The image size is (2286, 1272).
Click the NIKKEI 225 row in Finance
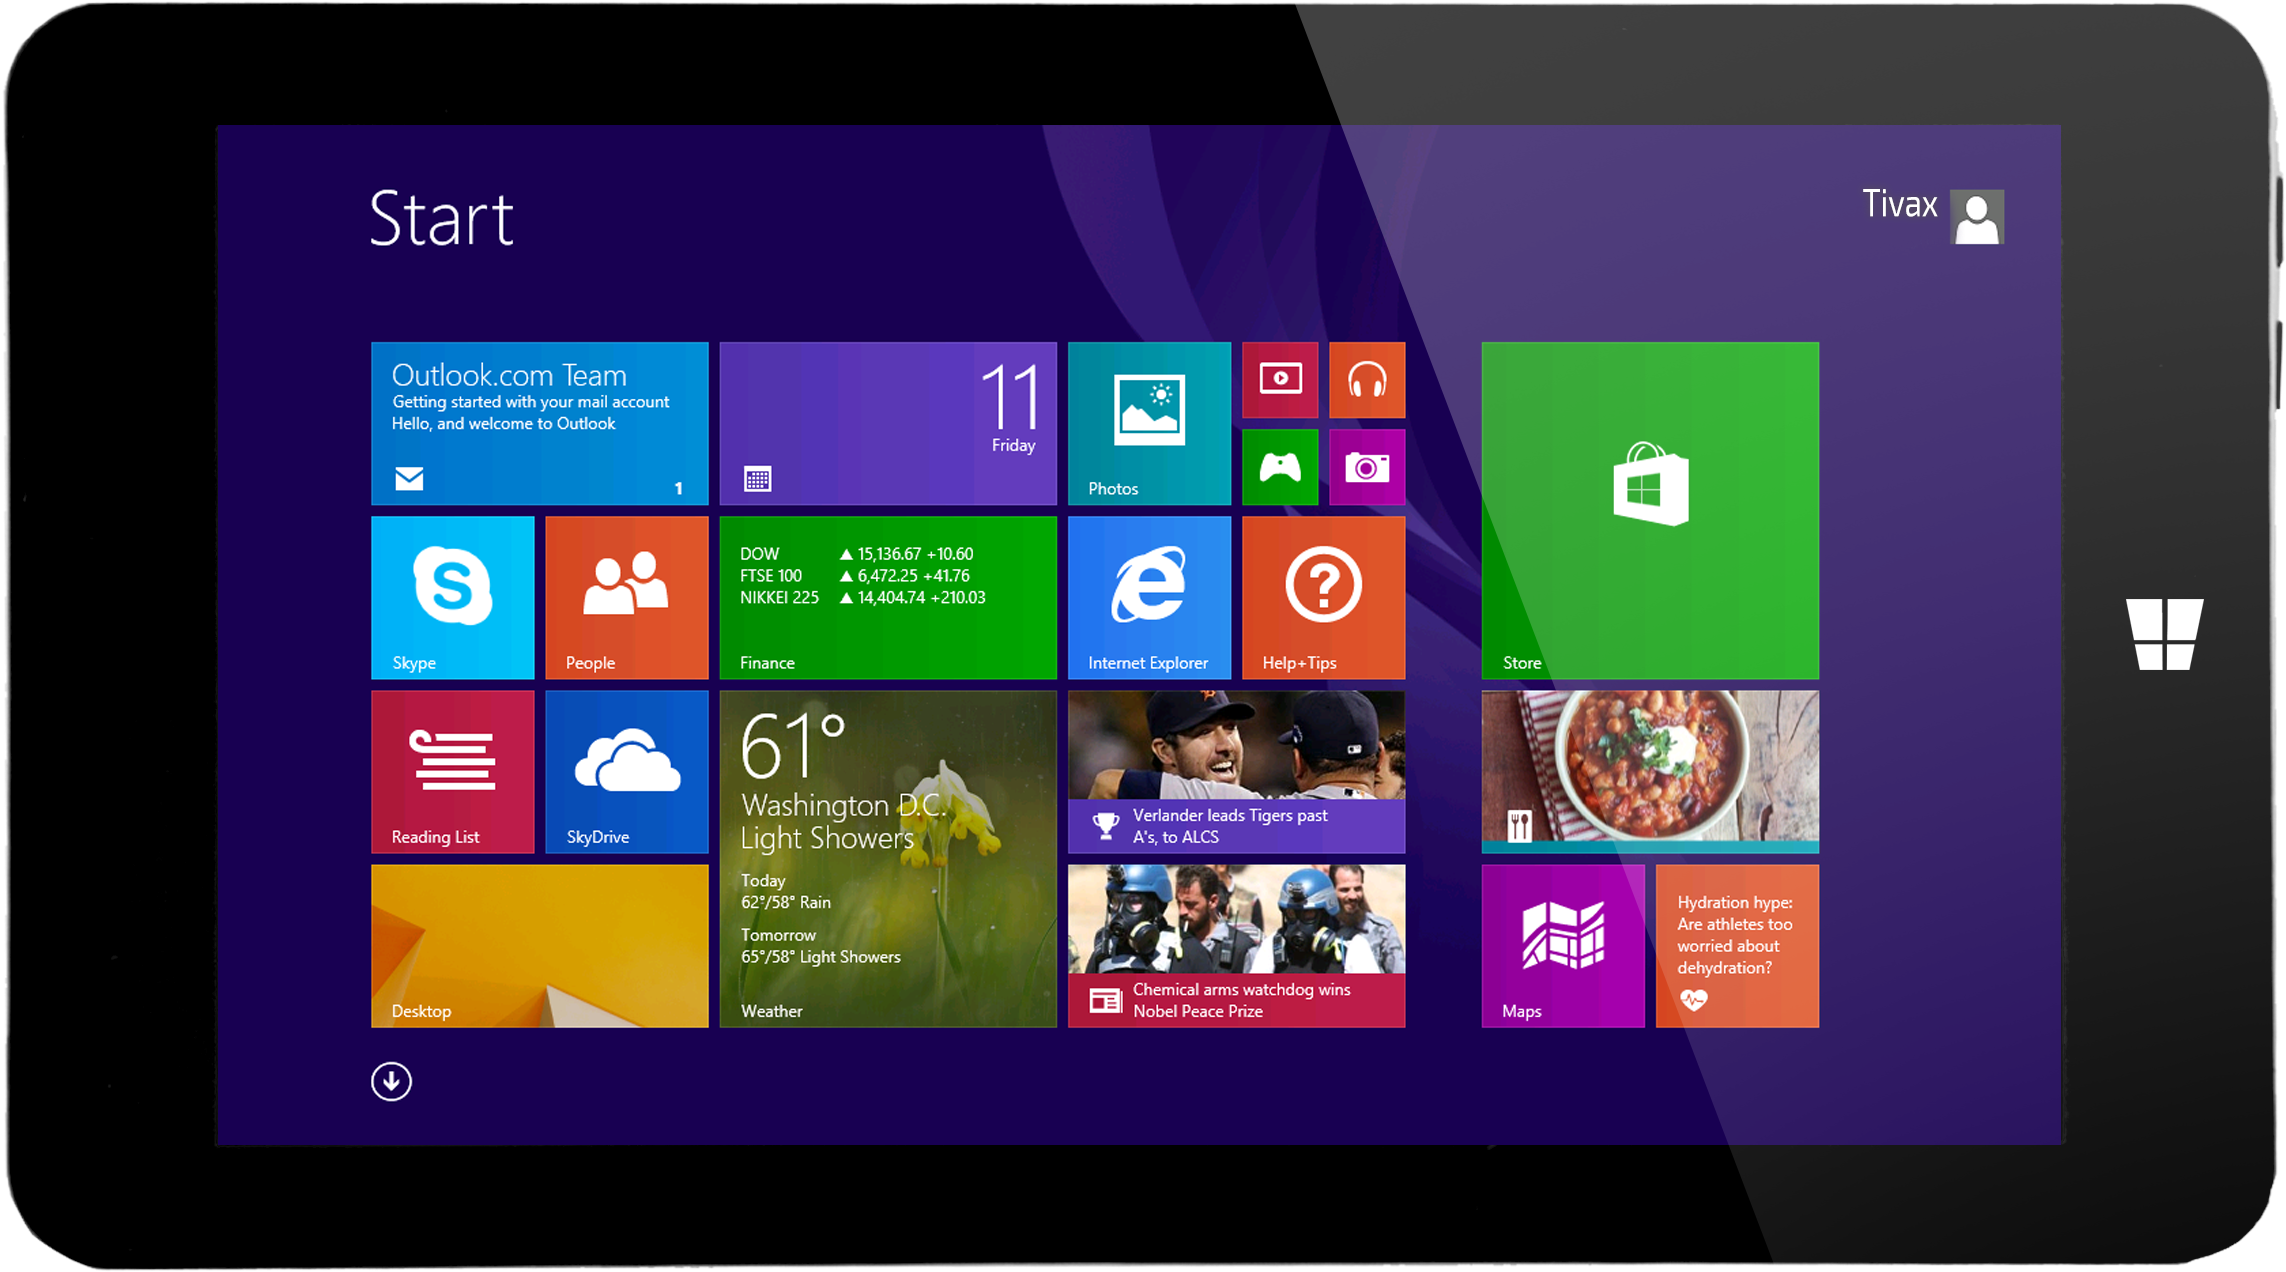(863, 598)
